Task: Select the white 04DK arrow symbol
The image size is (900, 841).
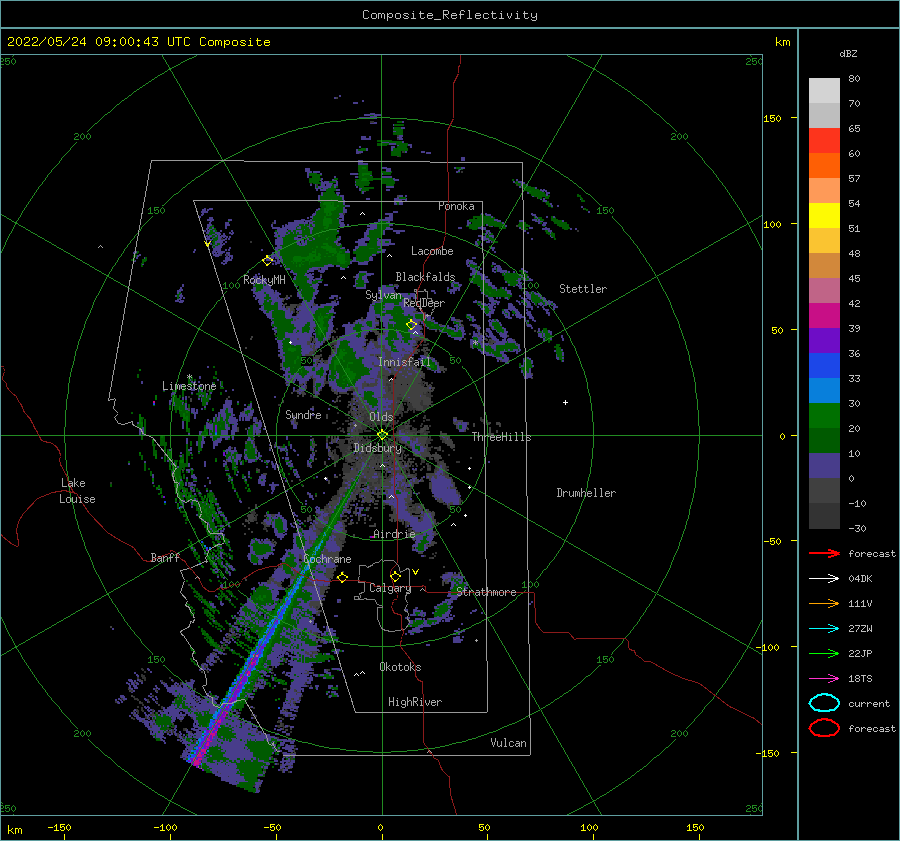Action: [x=824, y=579]
